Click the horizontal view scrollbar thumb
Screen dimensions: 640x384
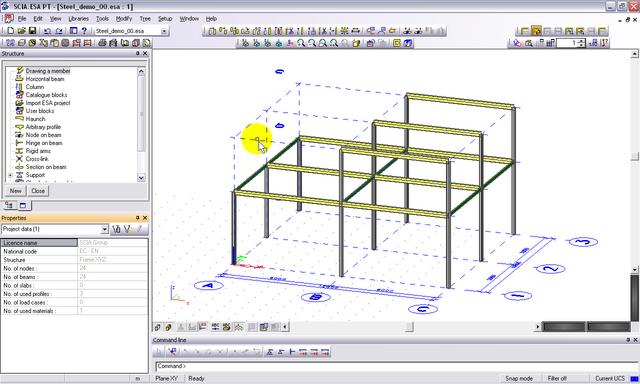point(410,326)
